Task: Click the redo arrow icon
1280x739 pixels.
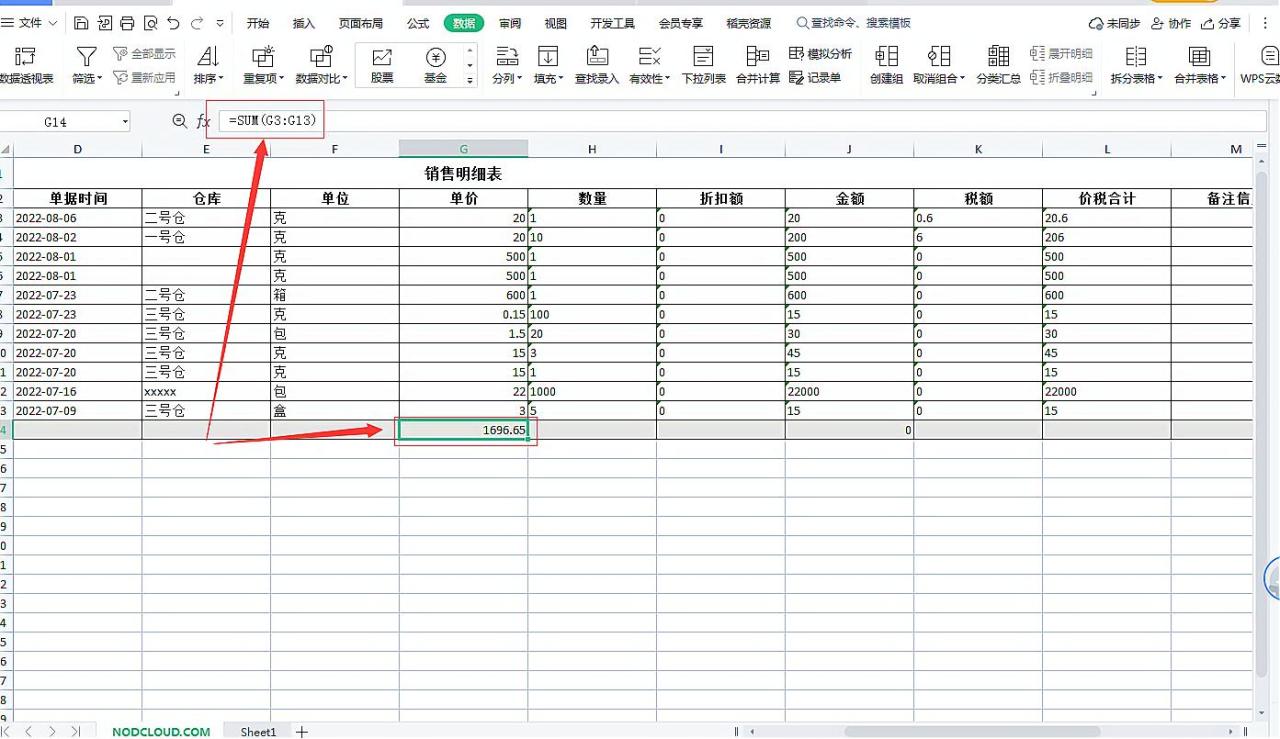Action: pos(197,23)
